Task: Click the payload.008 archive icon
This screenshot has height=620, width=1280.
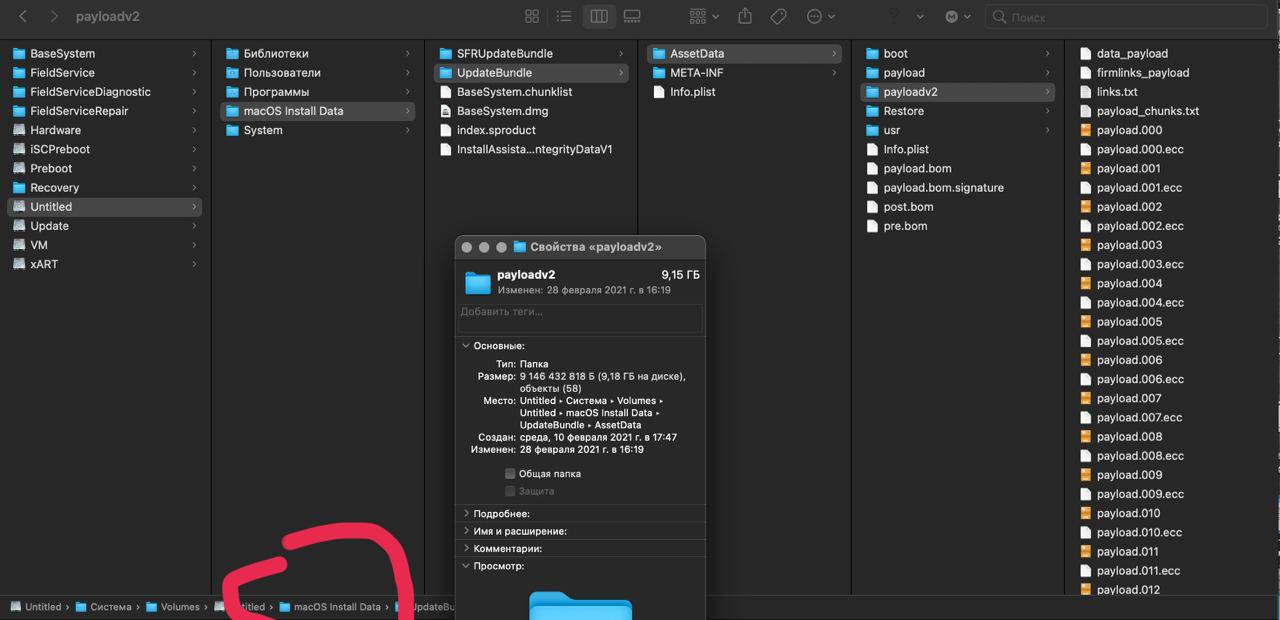Action: [1086, 437]
